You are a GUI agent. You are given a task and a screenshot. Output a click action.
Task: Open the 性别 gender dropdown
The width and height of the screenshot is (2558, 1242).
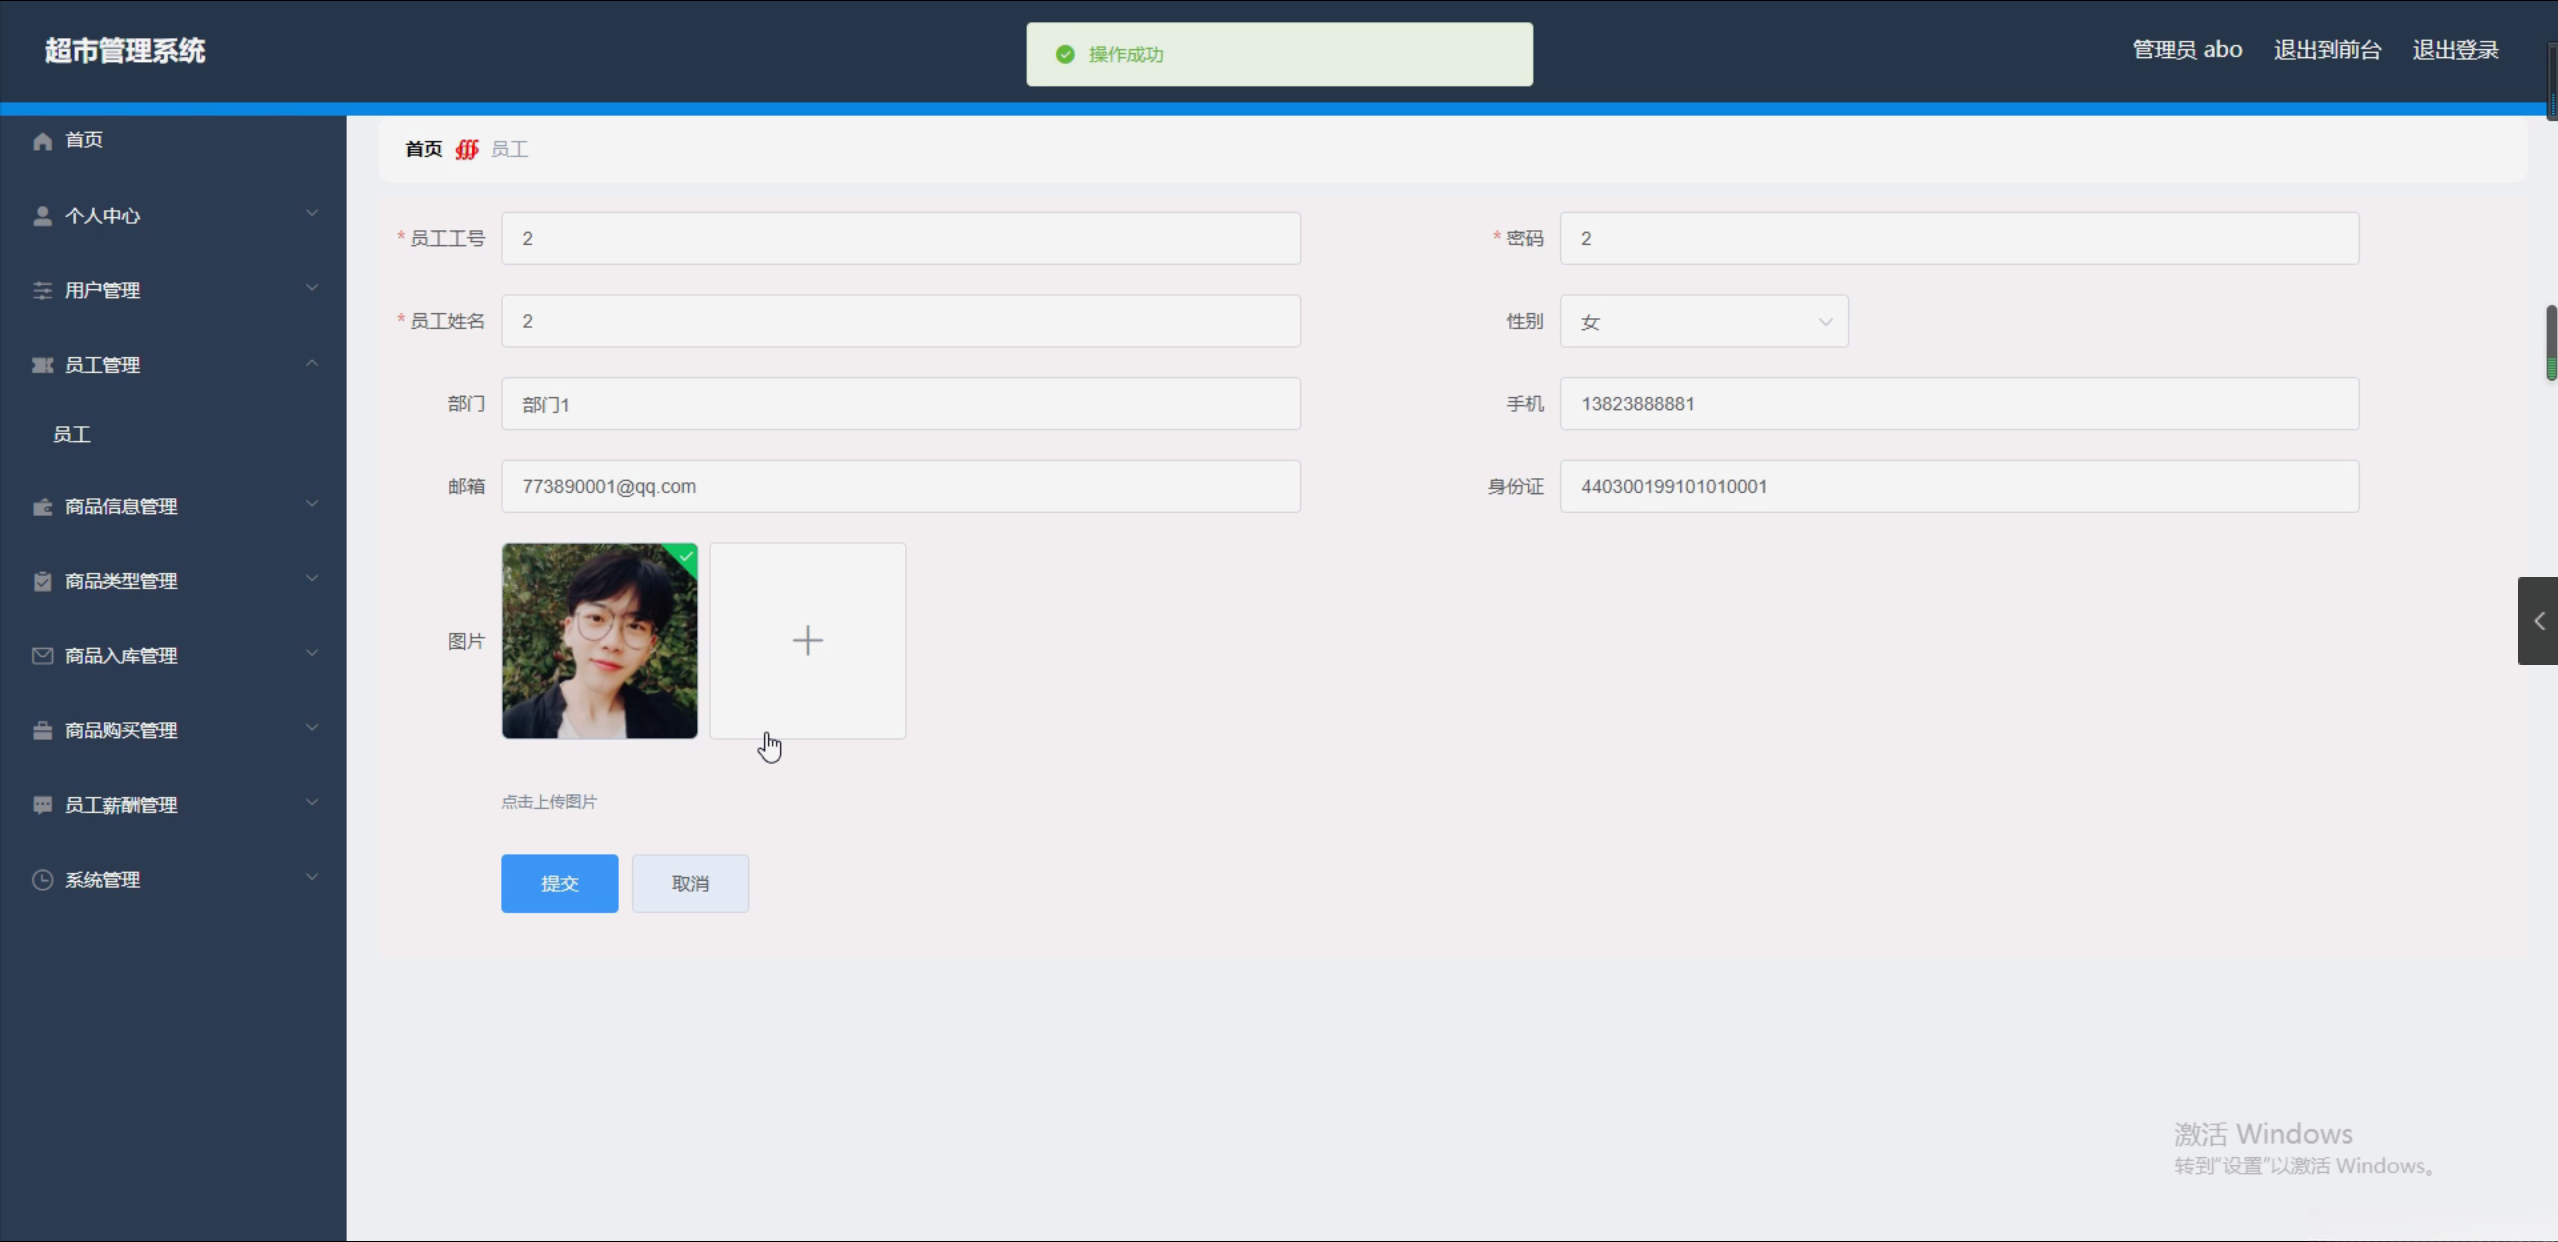(1703, 322)
